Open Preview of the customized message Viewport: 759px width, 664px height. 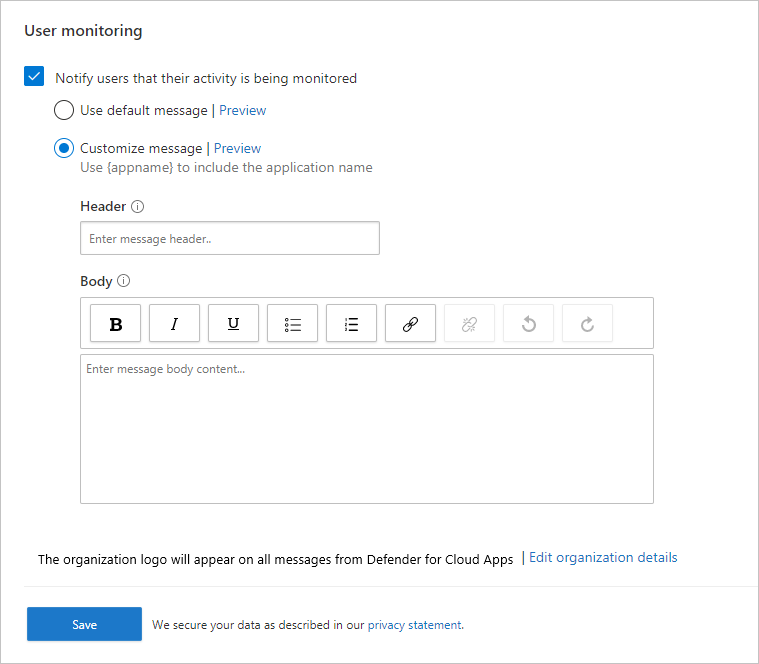[x=237, y=148]
